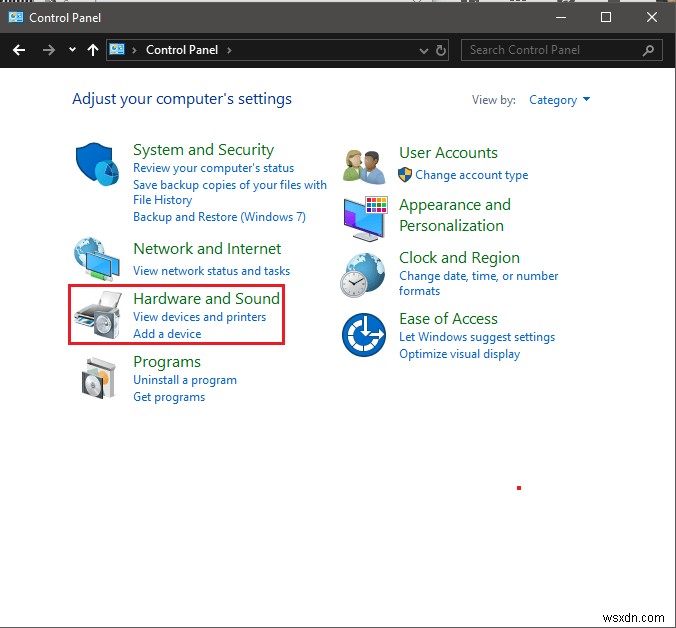The image size is (676, 628).
Task: Open the Hardware and Sound category link
Action: 207,298
